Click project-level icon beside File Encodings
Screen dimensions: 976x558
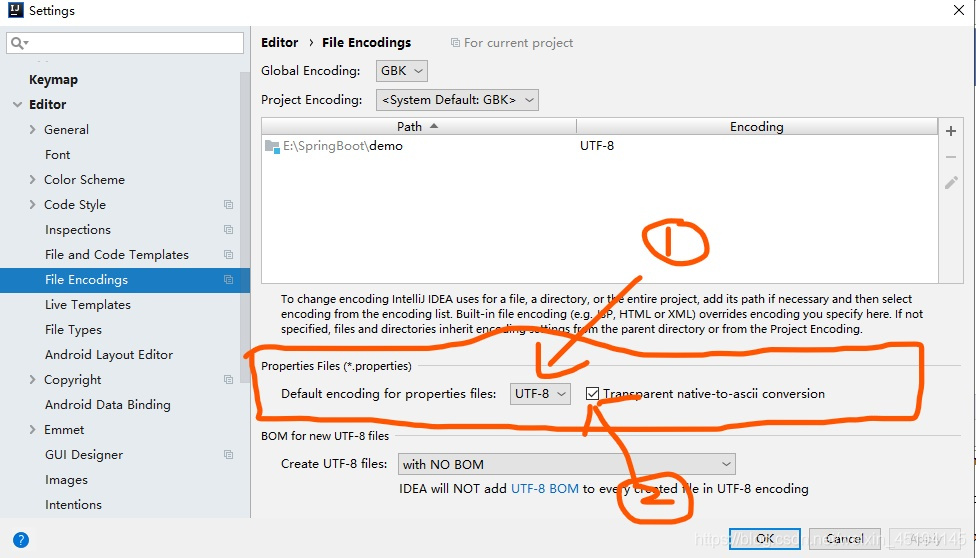pos(228,280)
